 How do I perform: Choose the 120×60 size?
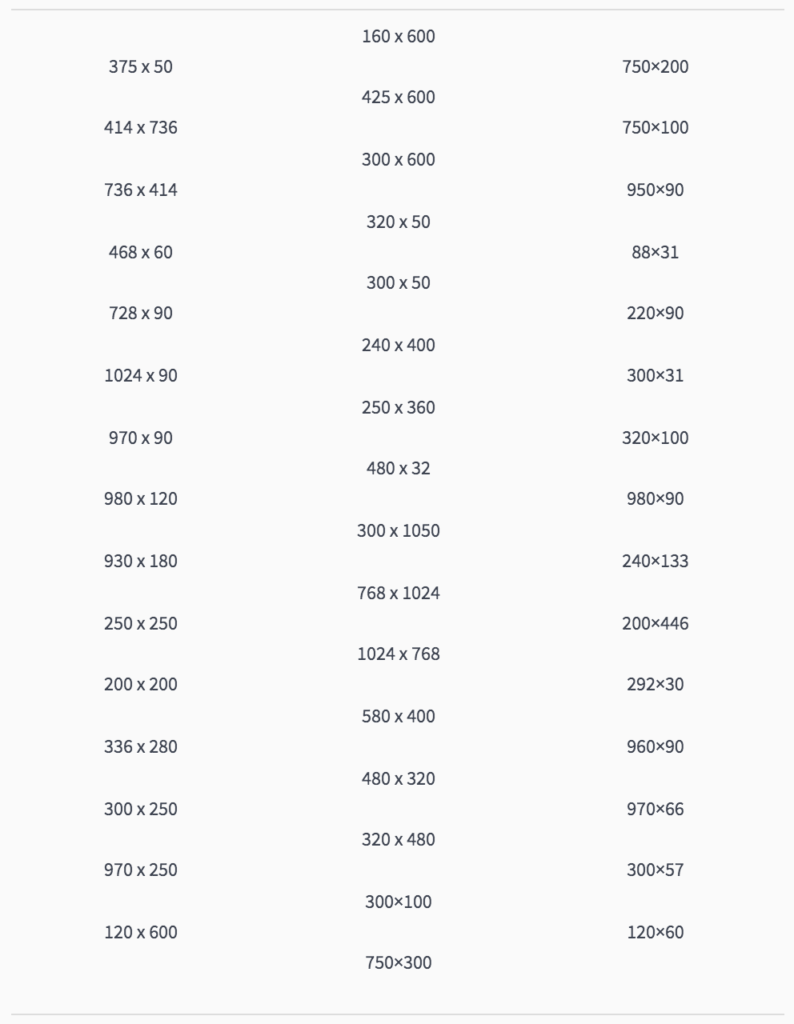coord(655,932)
